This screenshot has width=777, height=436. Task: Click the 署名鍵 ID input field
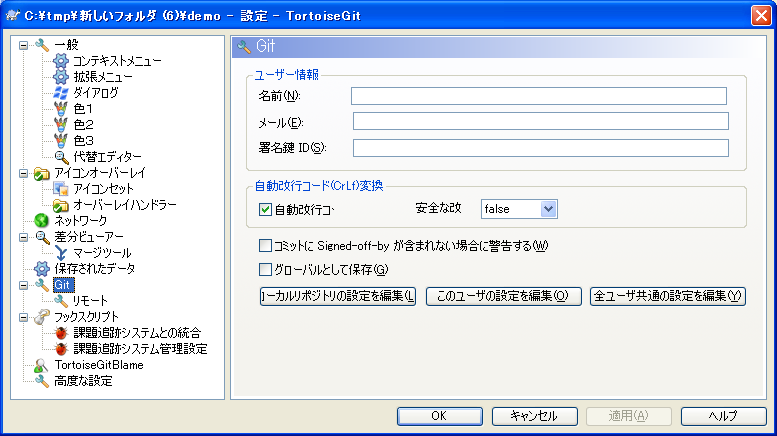click(x=540, y=148)
